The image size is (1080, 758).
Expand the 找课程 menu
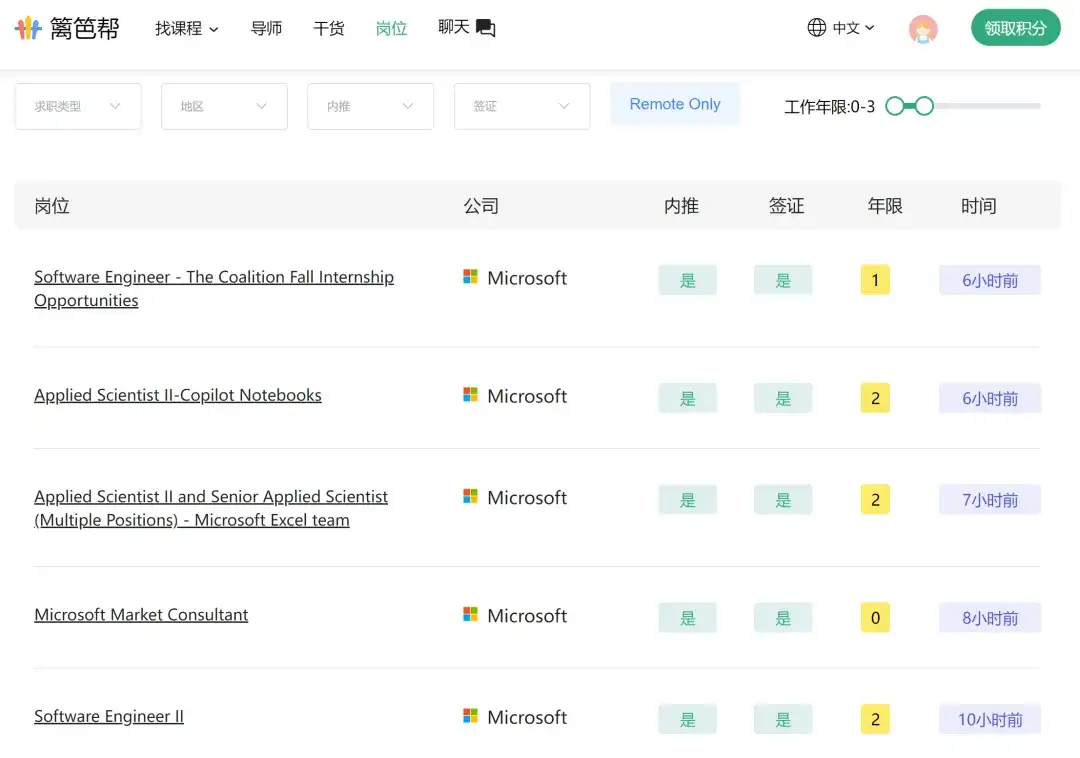click(x=187, y=28)
